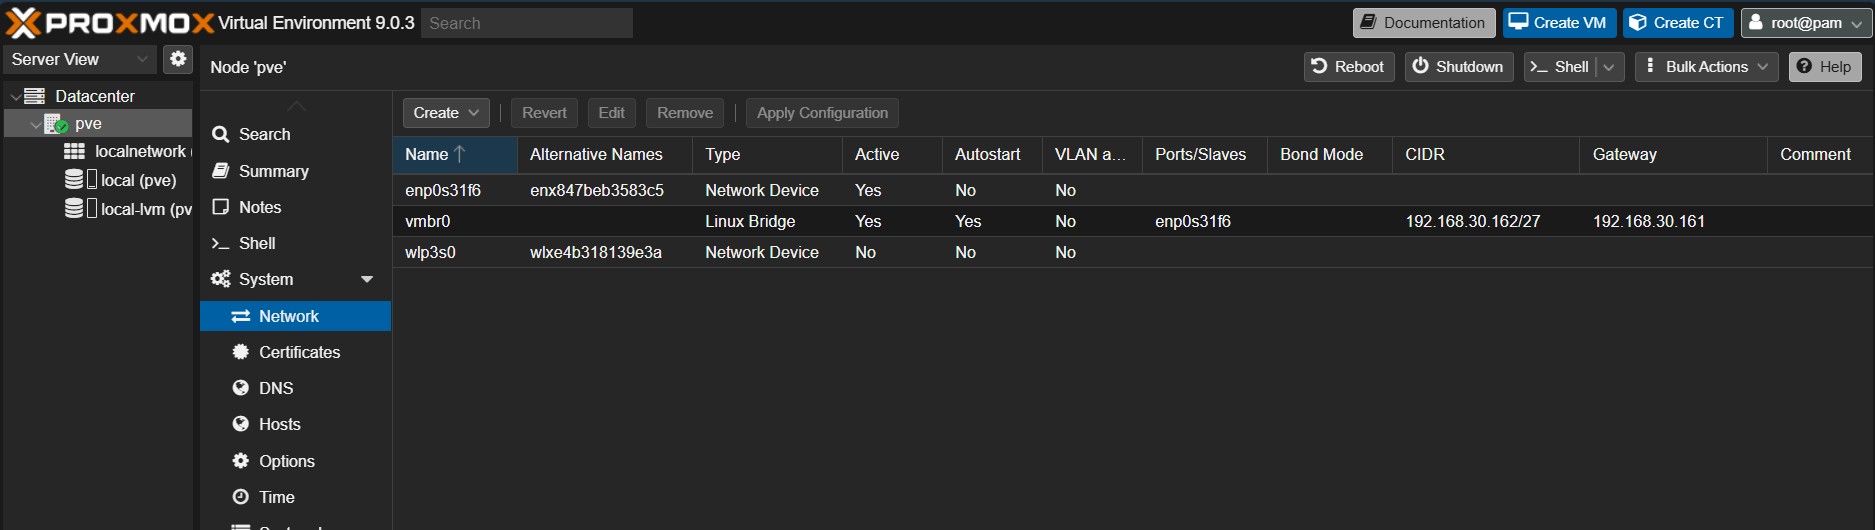This screenshot has height=530, width=1875.
Task: Click the Hosts globe icon
Action: click(240, 424)
